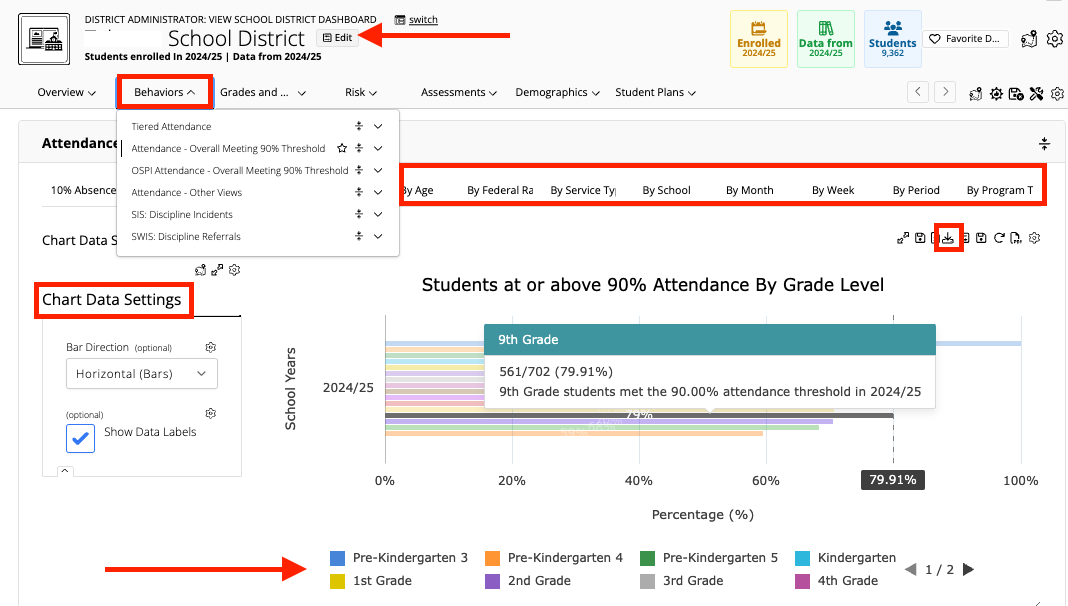Click the switch link at the top
Viewport: 1068px width, 606px height.
(422, 19)
